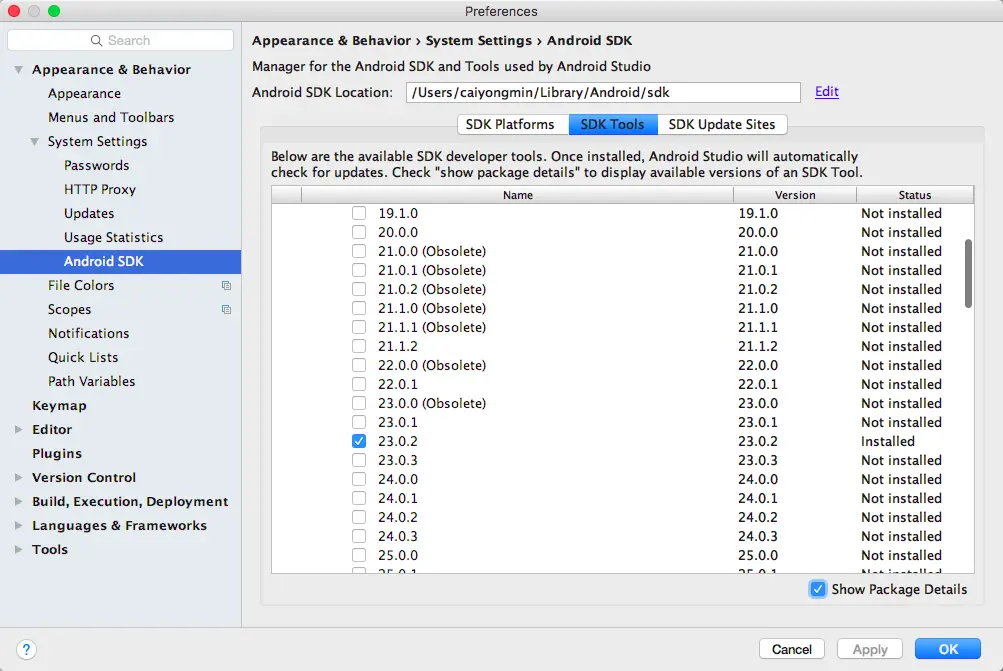Viewport: 1003px width, 671px height.
Task: Collapse the System Settings tree node
Action: point(35,141)
